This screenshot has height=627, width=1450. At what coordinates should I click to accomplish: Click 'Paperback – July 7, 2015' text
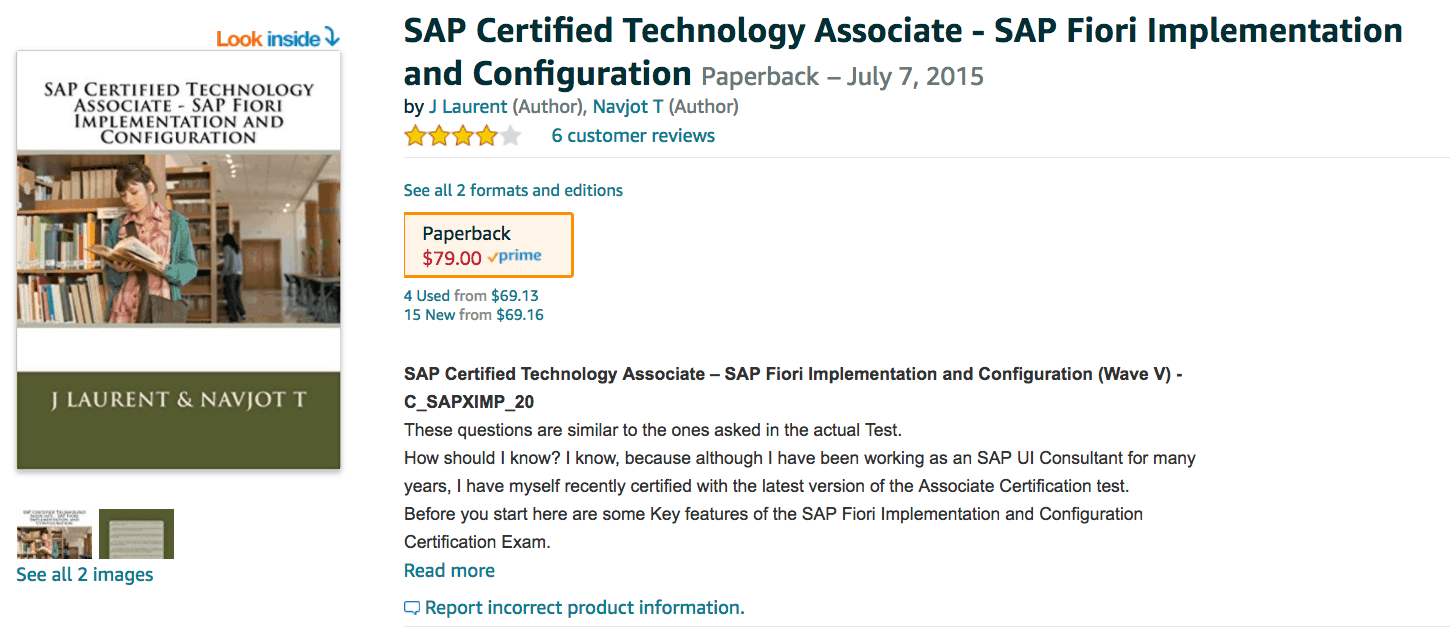842,76
